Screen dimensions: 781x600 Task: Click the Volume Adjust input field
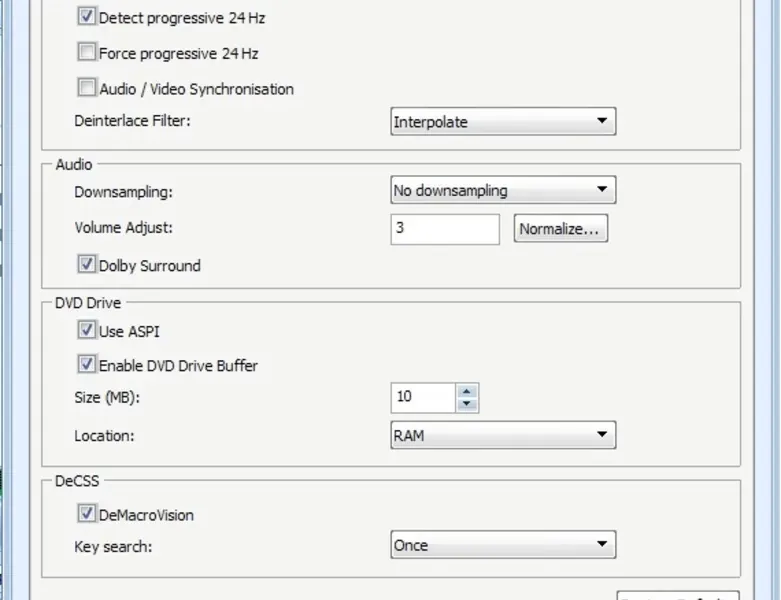tap(444, 229)
